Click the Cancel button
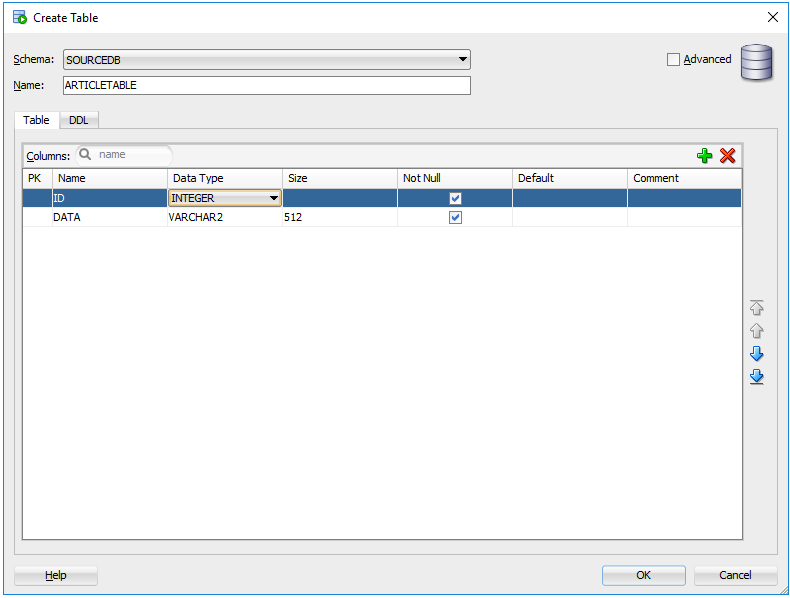The width and height of the screenshot is (790, 598). pos(735,575)
